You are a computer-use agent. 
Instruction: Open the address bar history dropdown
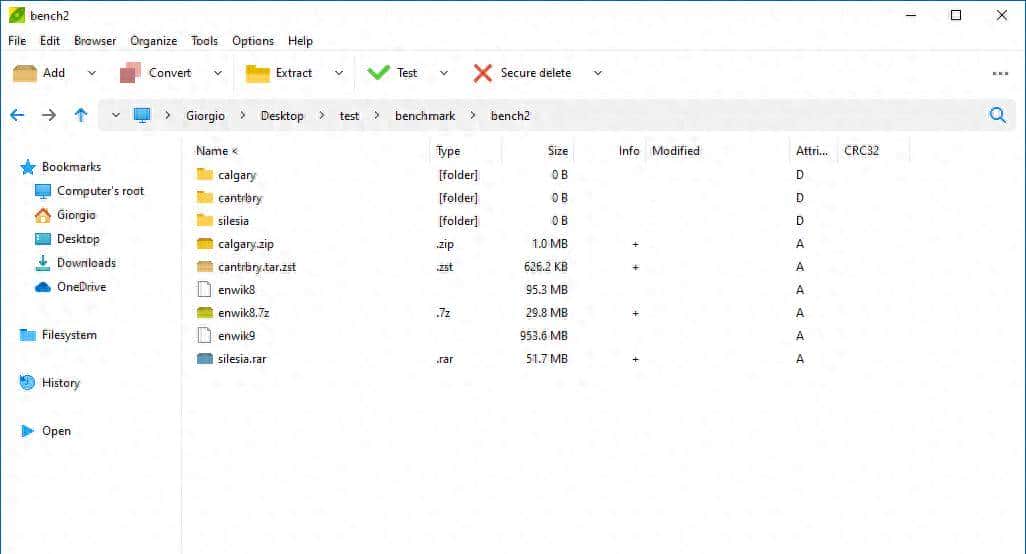(116, 115)
